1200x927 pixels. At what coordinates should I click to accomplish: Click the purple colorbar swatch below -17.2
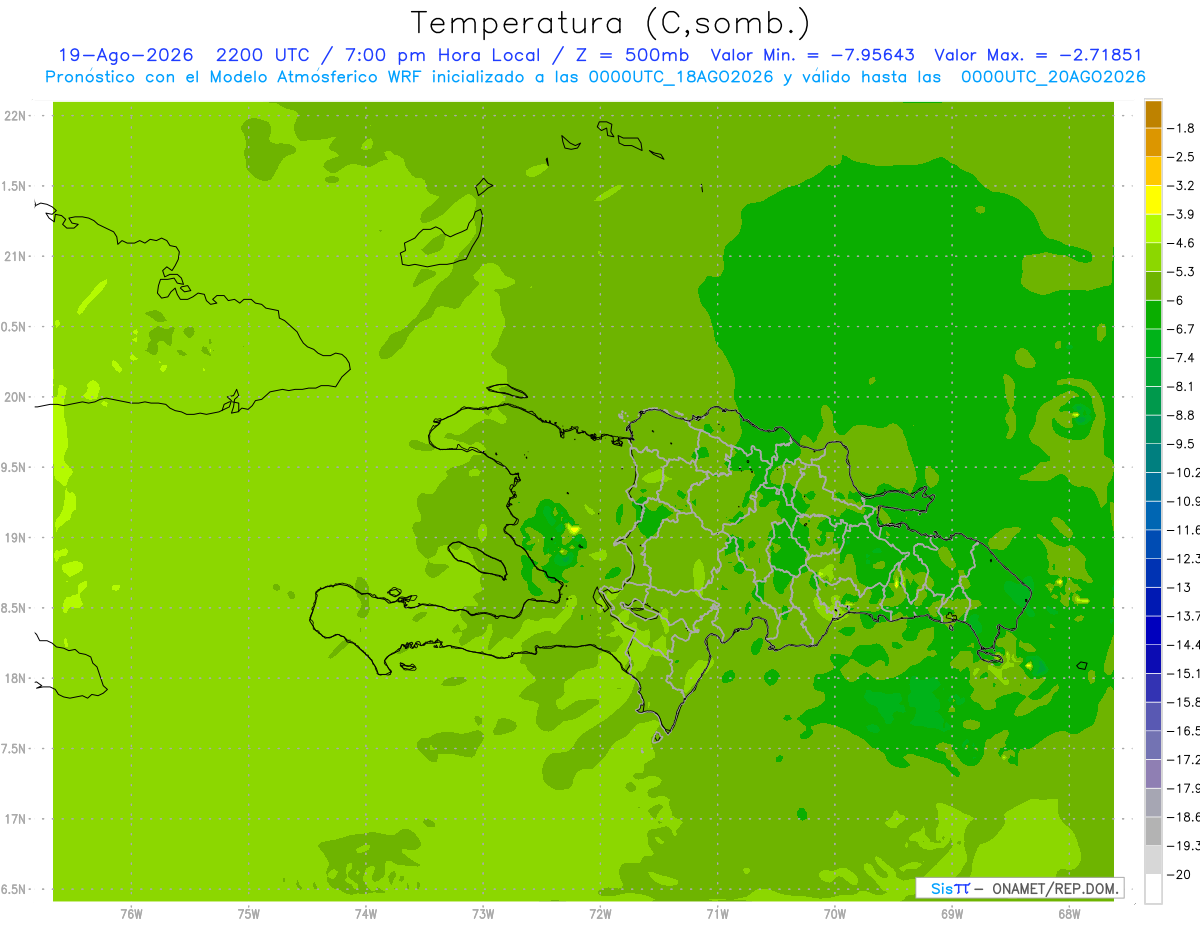pyautogui.click(x=1153, y=774)
